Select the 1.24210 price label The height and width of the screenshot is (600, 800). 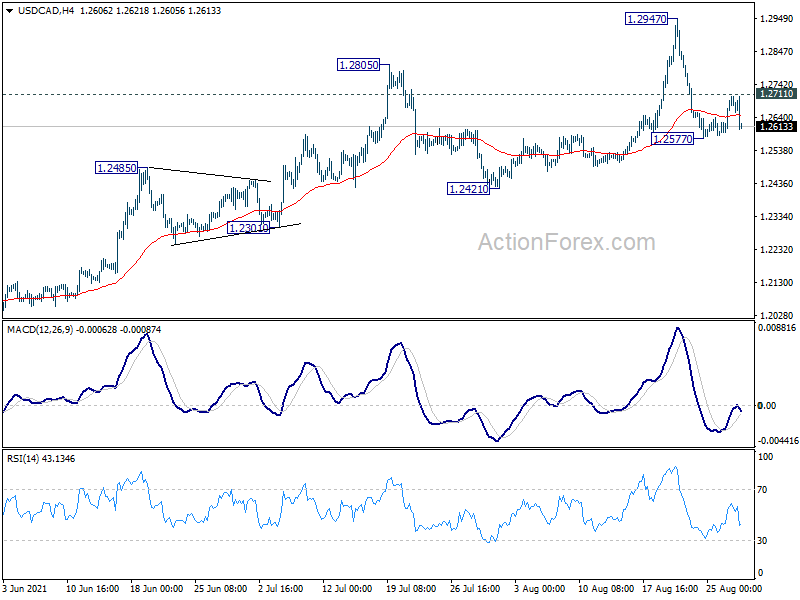[468, 189]
